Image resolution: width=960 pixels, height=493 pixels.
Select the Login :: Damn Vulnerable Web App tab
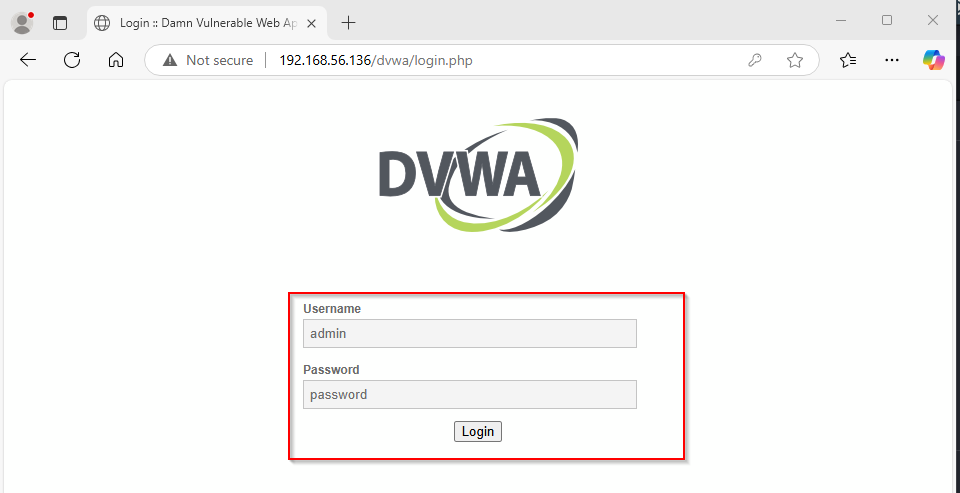coord(206,23)
